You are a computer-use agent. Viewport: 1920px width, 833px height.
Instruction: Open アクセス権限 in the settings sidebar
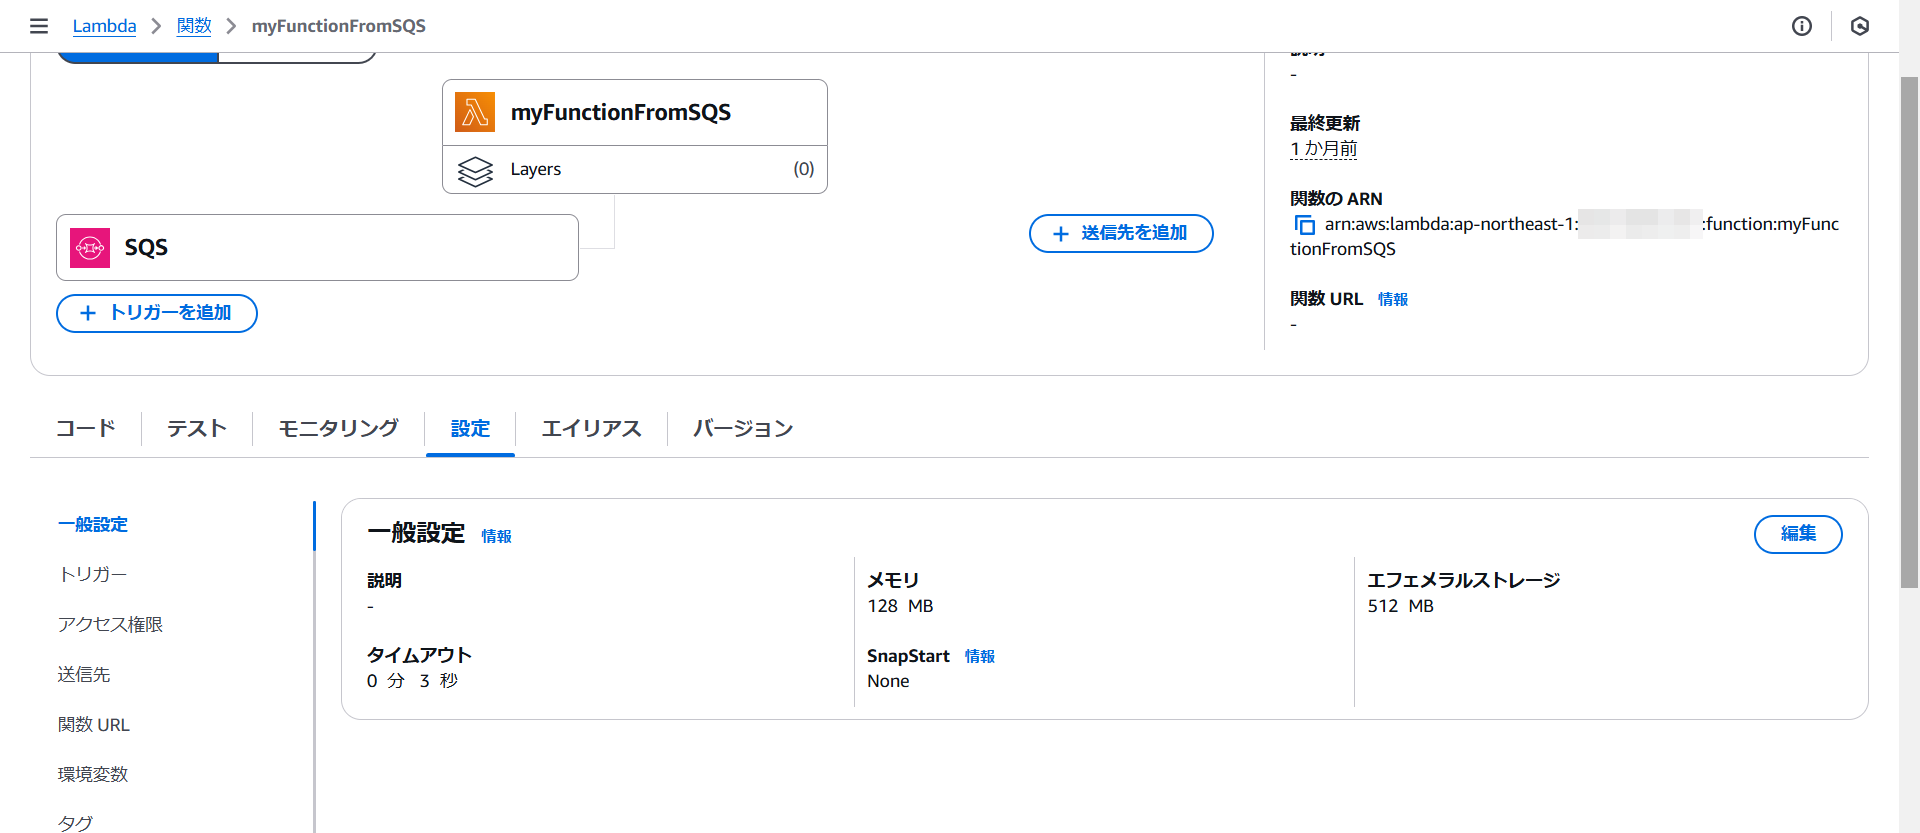pos(110,624)
